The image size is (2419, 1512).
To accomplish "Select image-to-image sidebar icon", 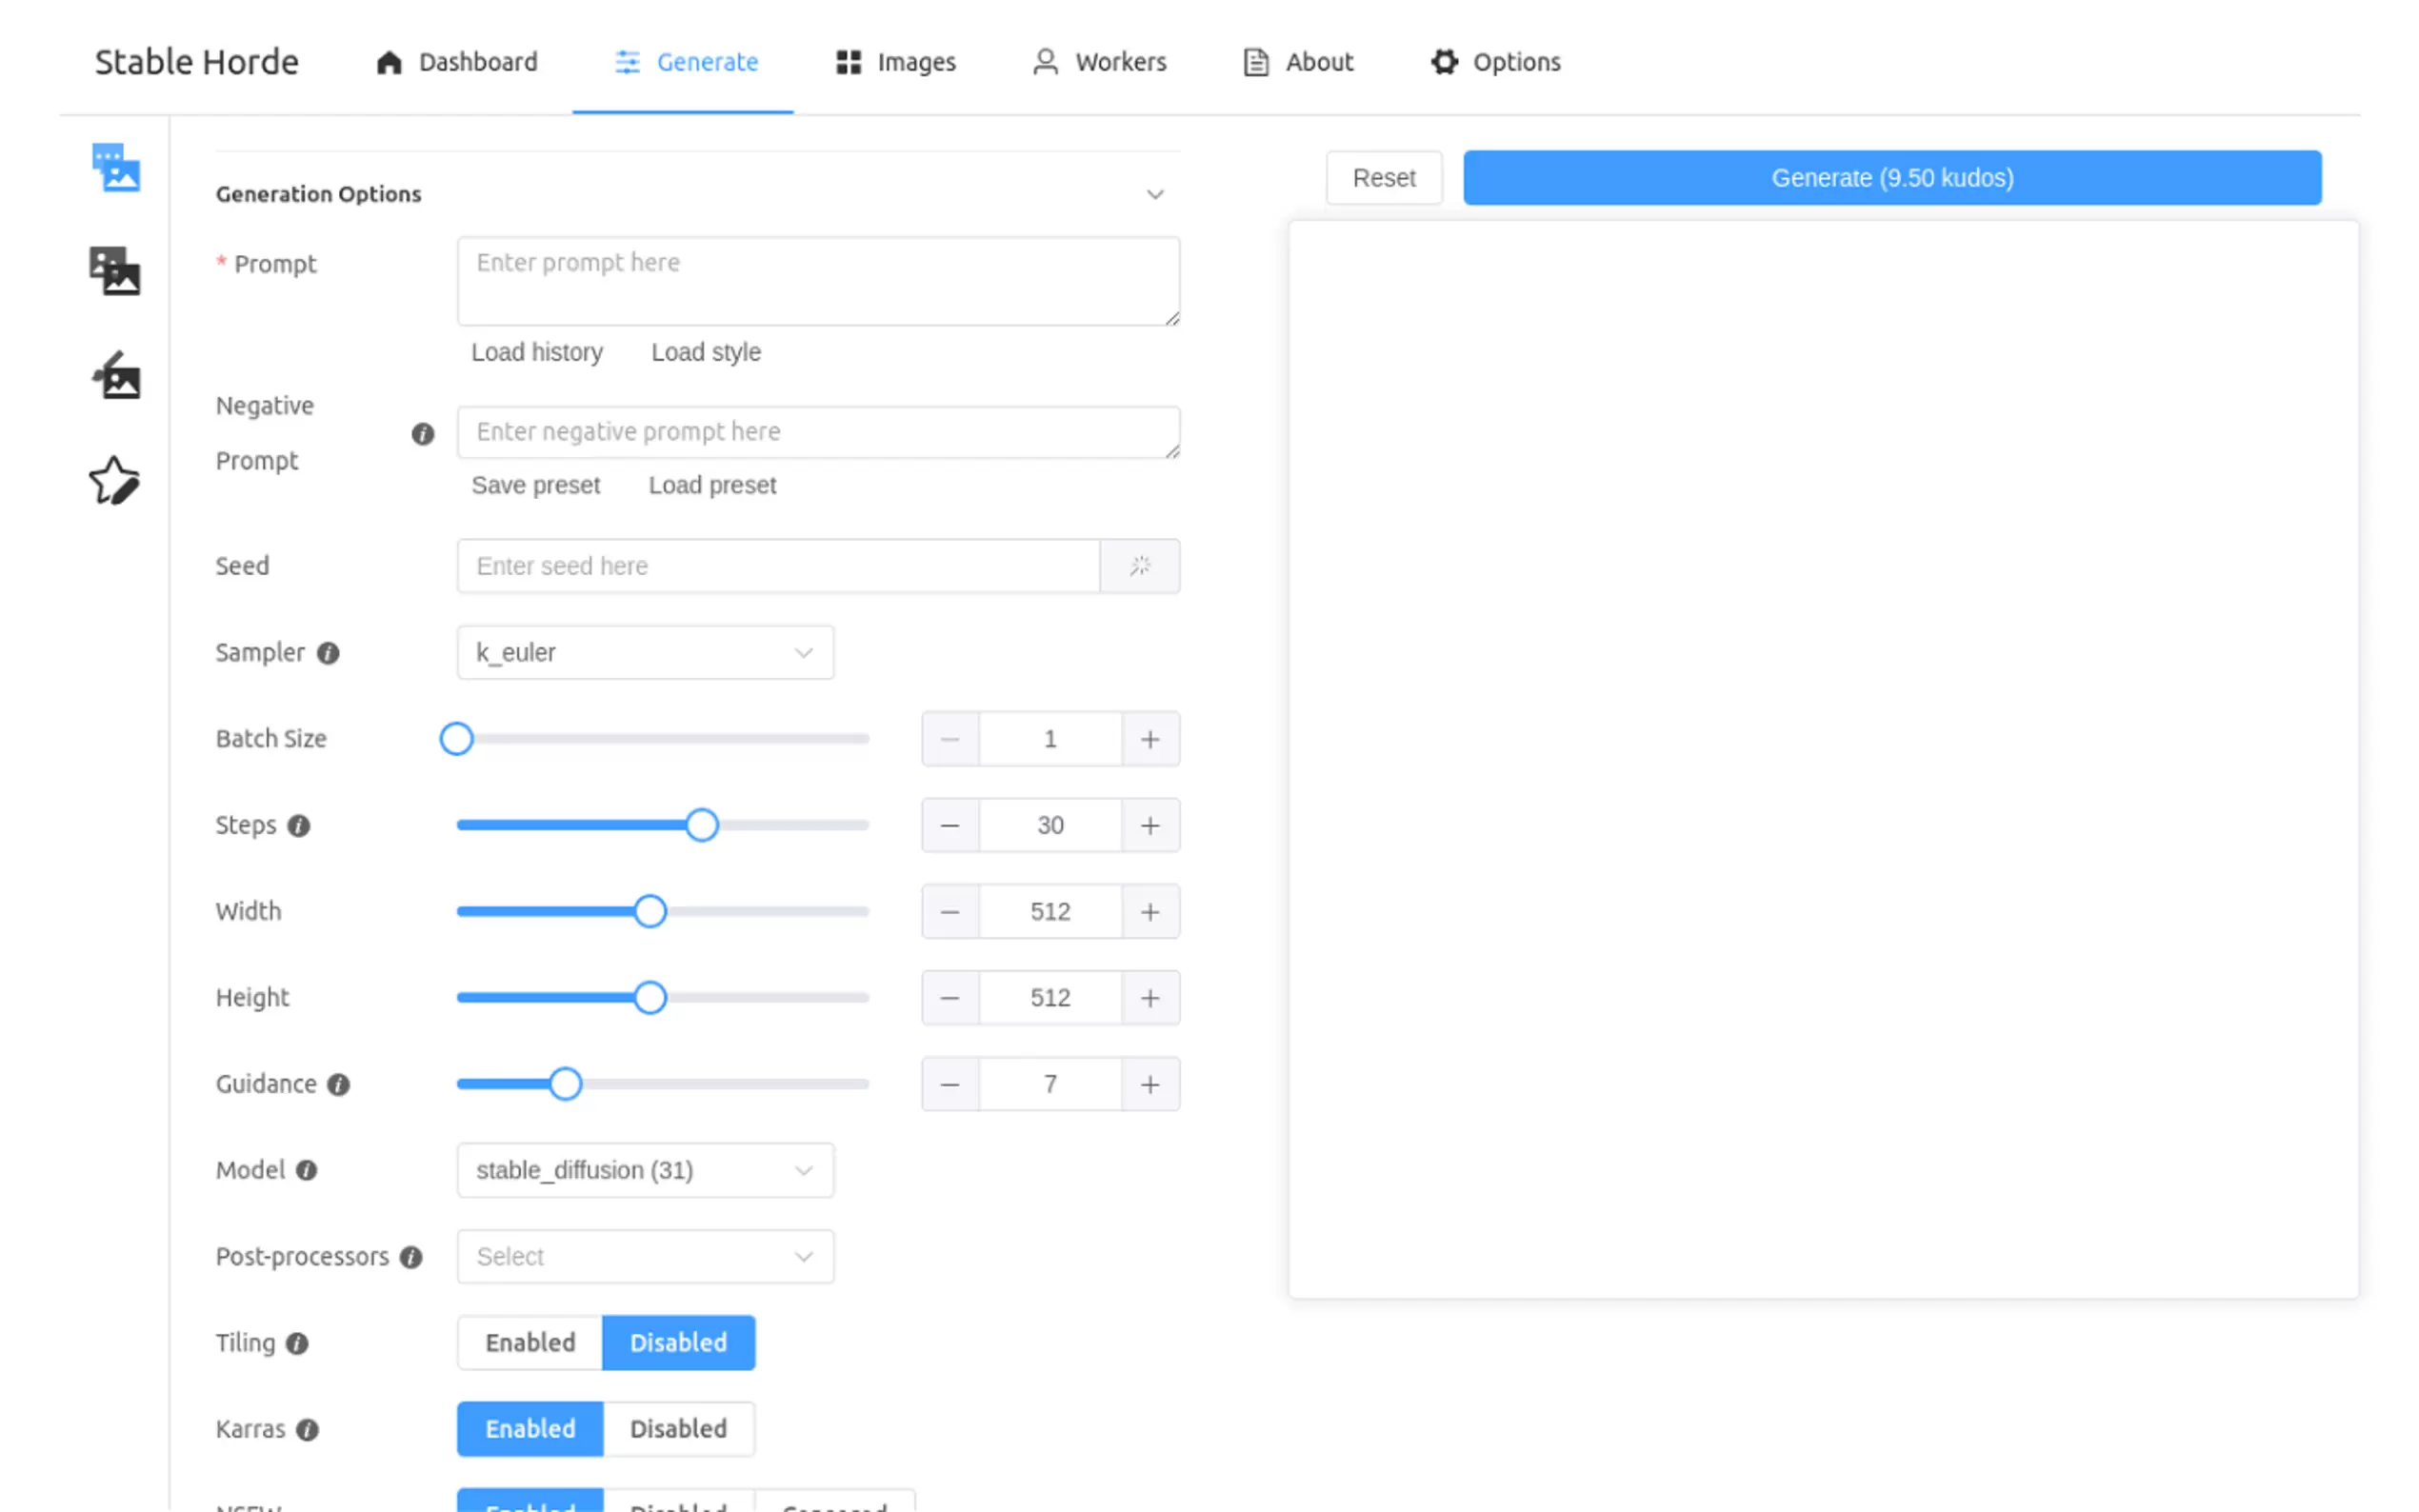I will click(116, 271).
